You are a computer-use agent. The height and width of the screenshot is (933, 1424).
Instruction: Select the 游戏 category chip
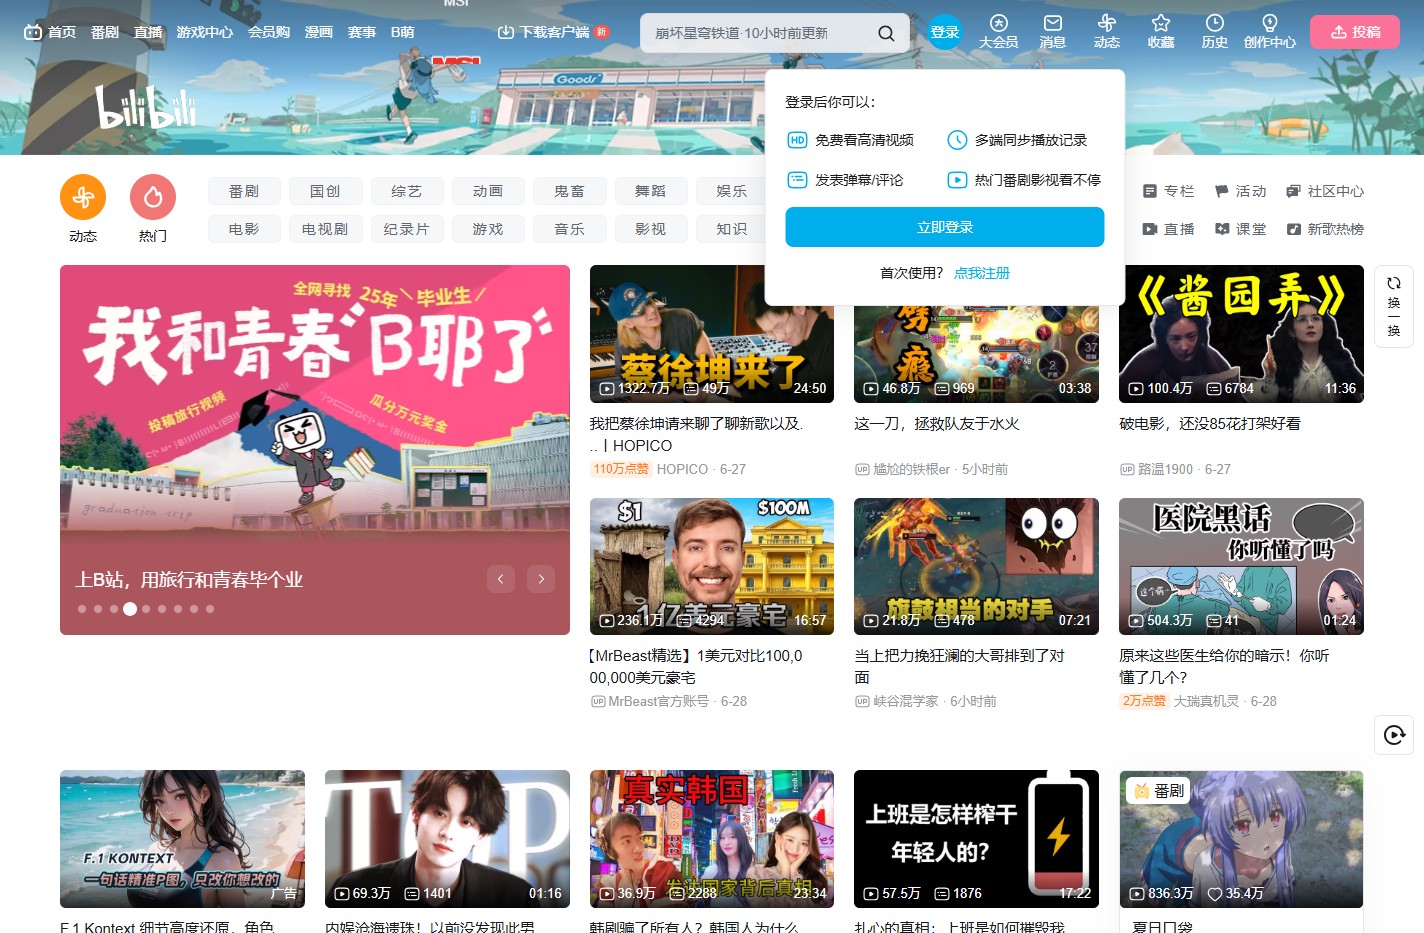coord(488,229)
